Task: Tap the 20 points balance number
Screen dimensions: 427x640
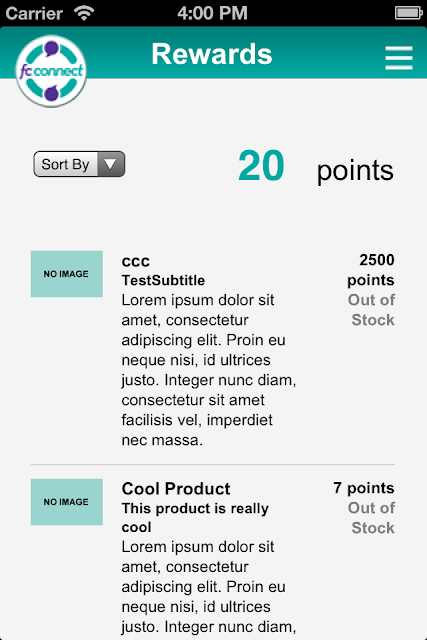Action: 261,166
